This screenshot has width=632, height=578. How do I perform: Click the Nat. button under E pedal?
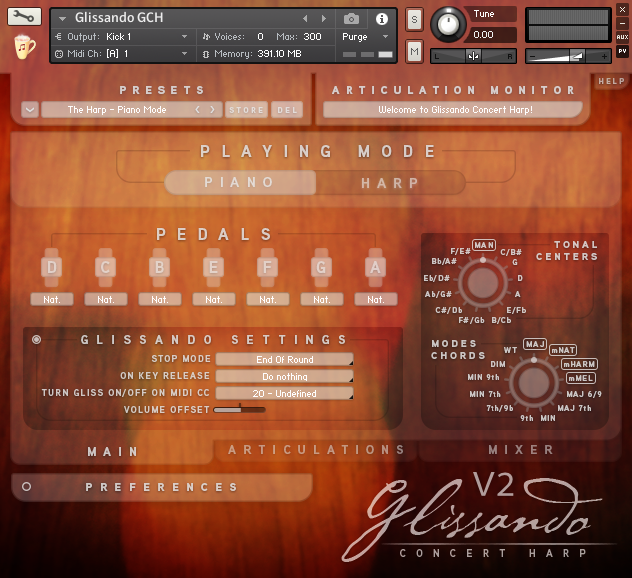pyautogui.click(x=214, y=299)
